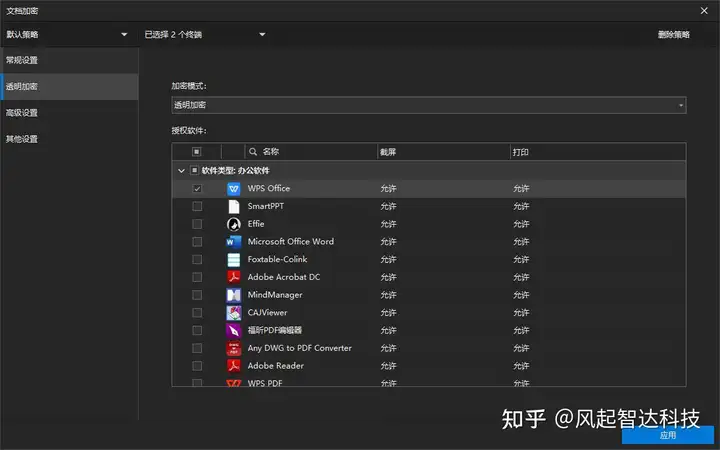Toggle the select-all checkbox in table header
720x450 pixels.
(x=197, y=152)
